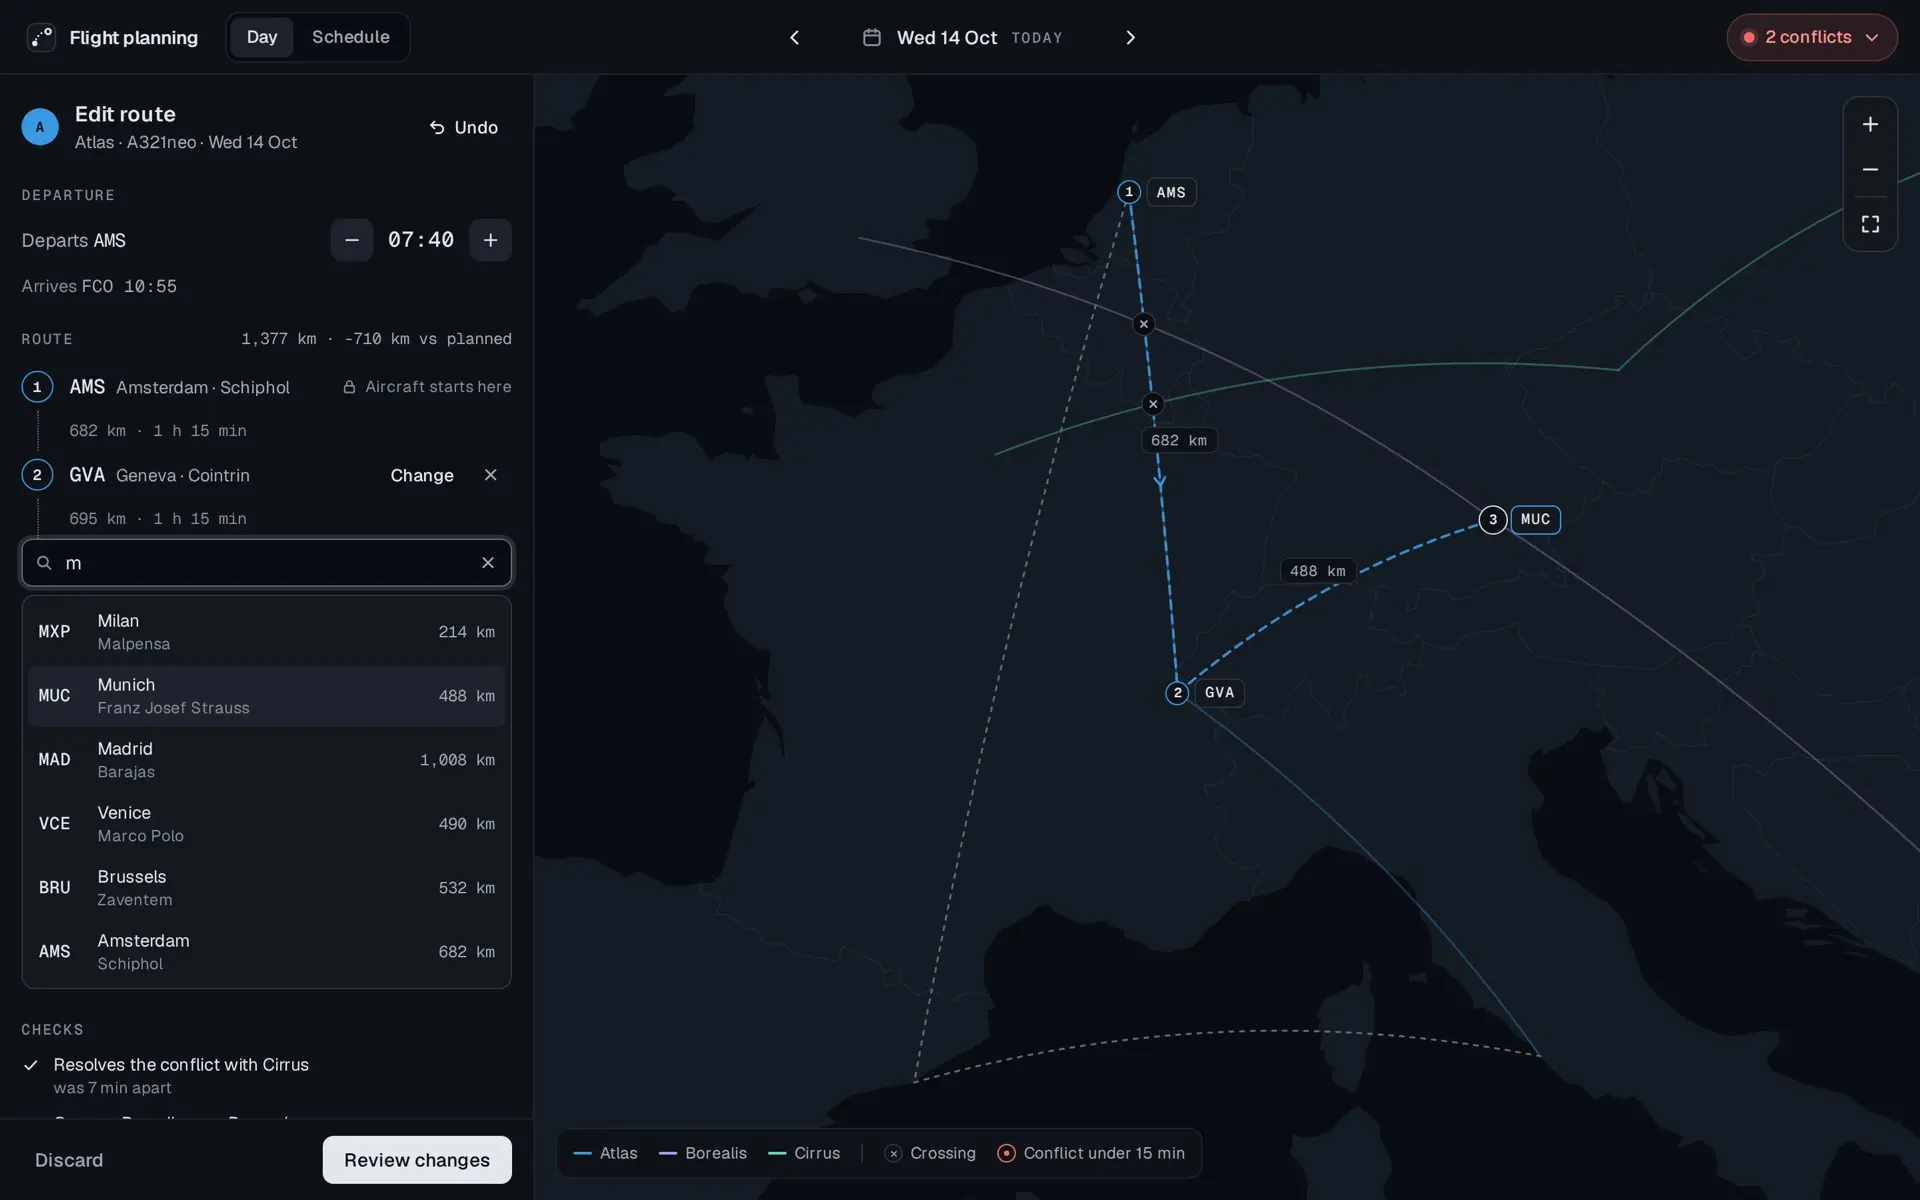Screen dimensions: 1920x1200
Task: Click Resolves the conflict with Cirrus check
Action: 181,1065
